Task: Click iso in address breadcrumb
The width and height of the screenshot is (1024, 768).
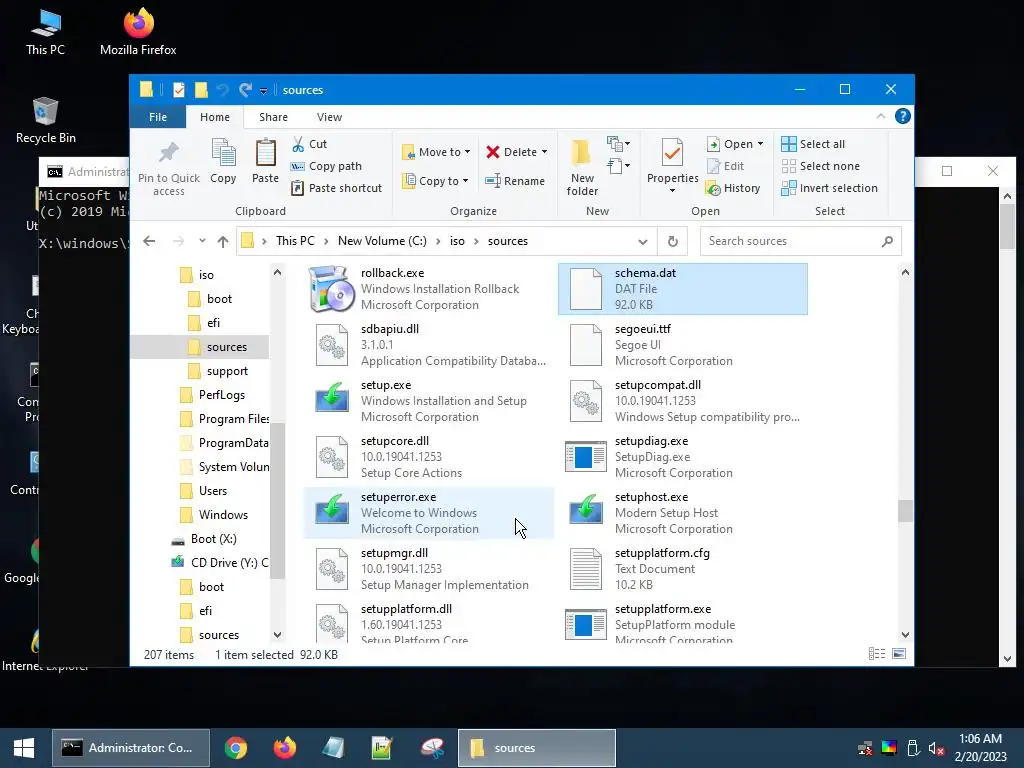Action: click(457, 241)
